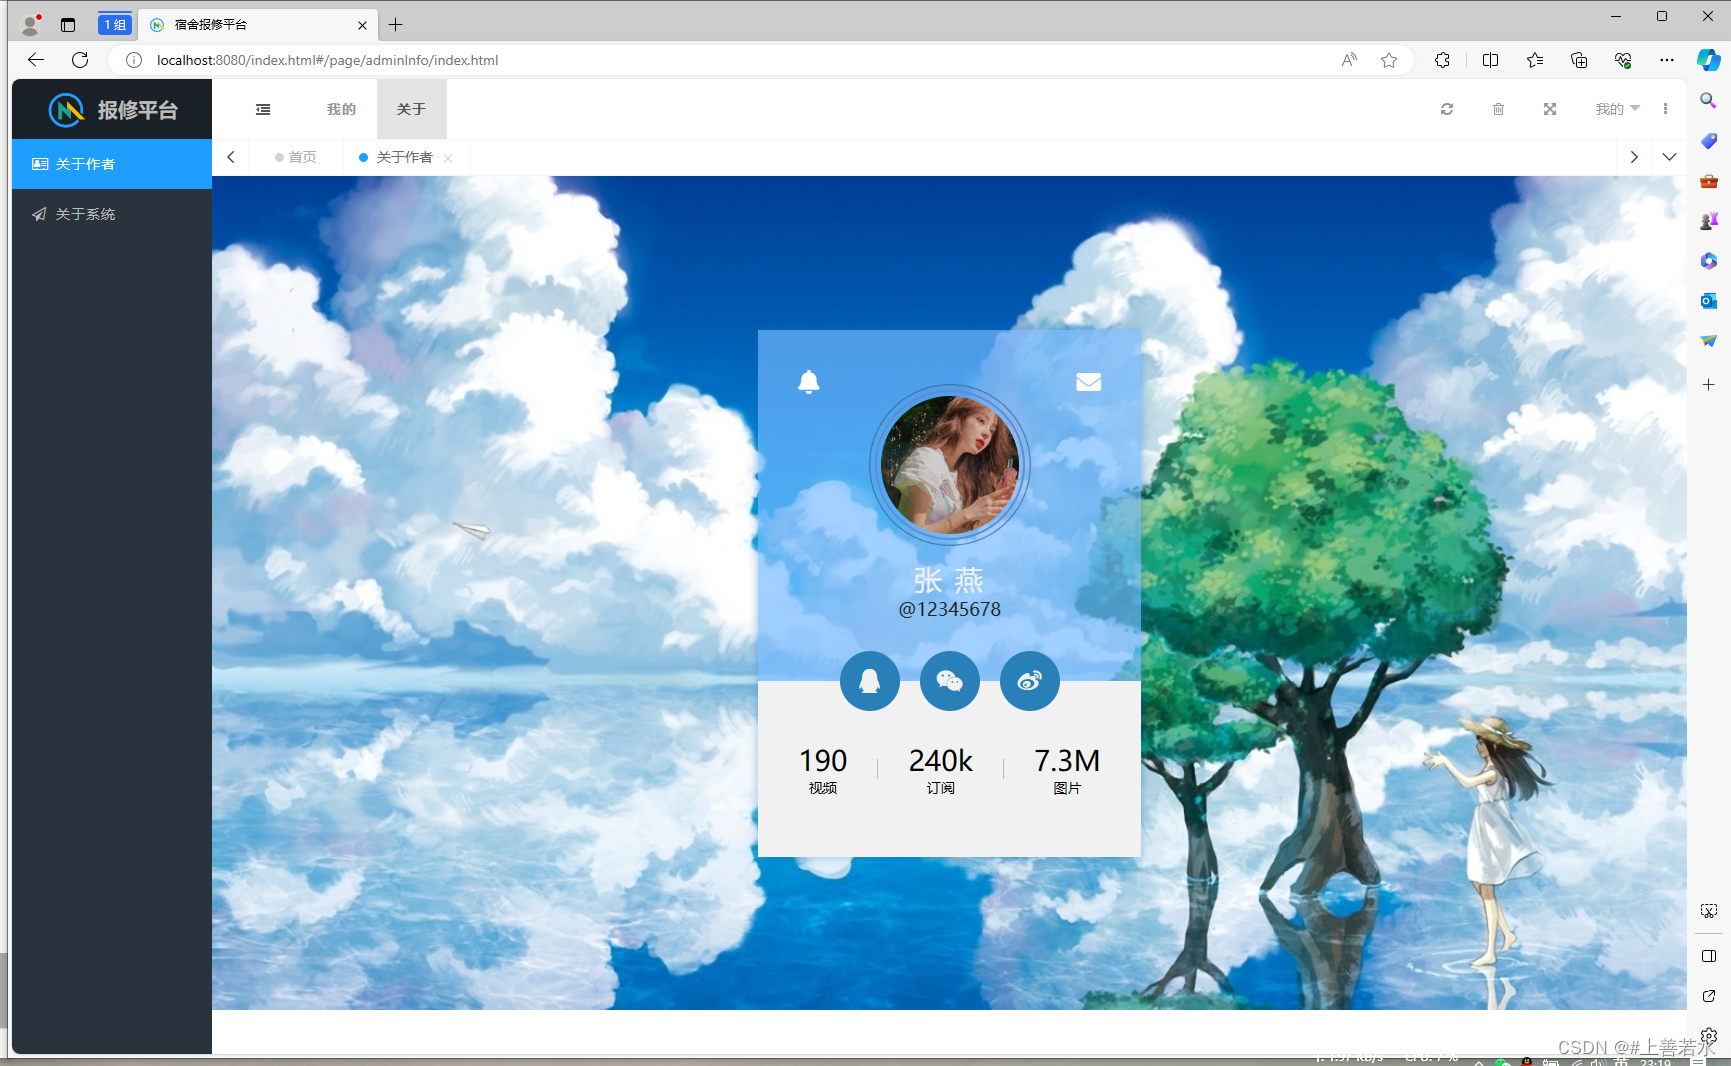
Task: Open sidebar search magnifier icon
Action: pyautogui.click(x=1708, y=100)
